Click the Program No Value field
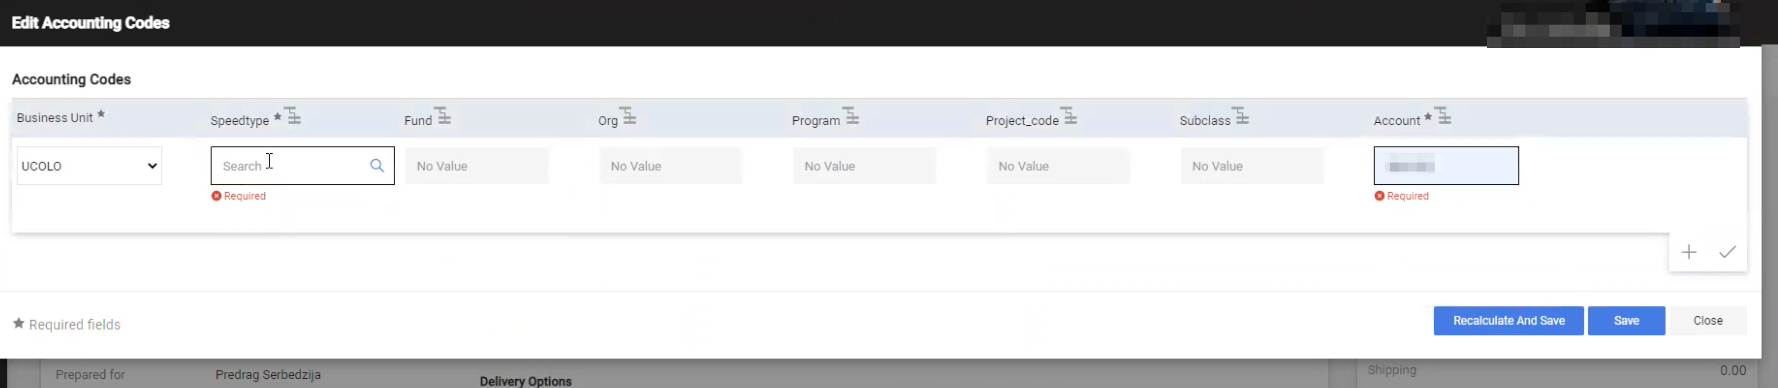 [x=864, y=166]
